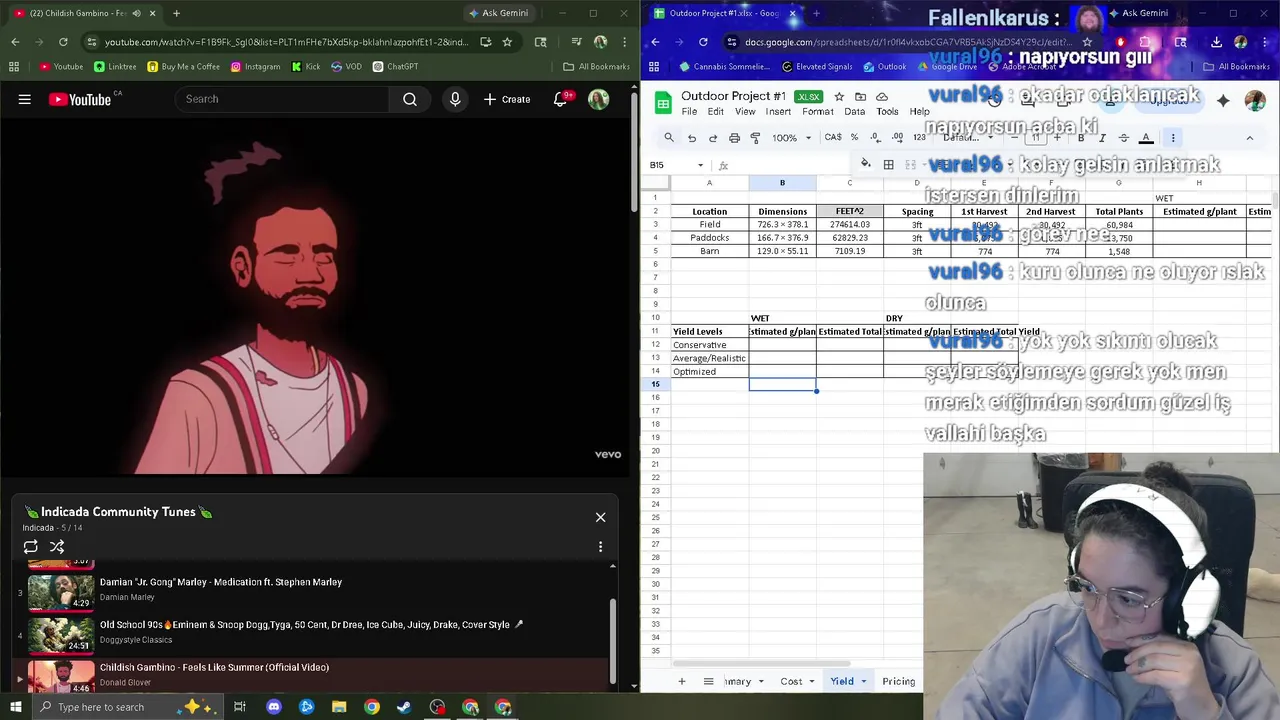Open the Sheets View menu
This screenshot has height=720, width=1280.
tap(745, 112)
